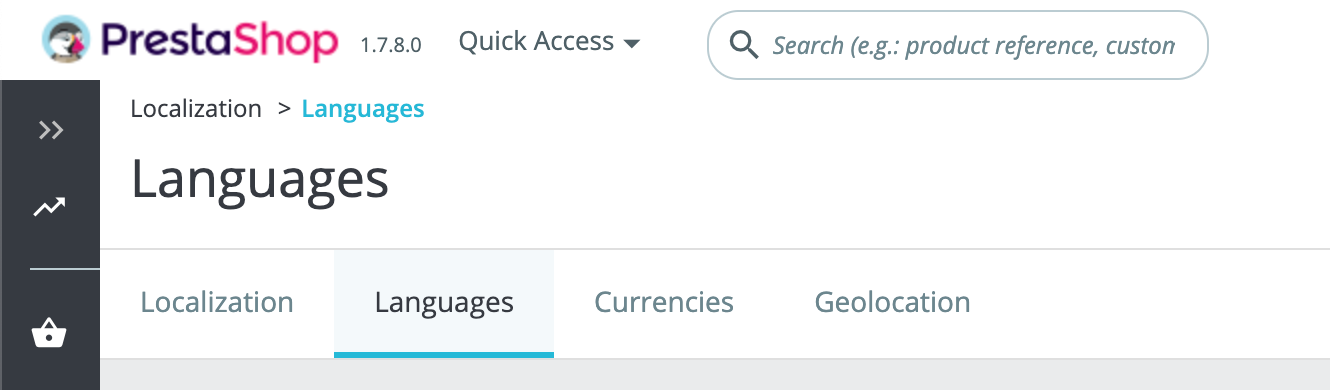
Task: Switch to the Localization tab
Action: point(217,302)
